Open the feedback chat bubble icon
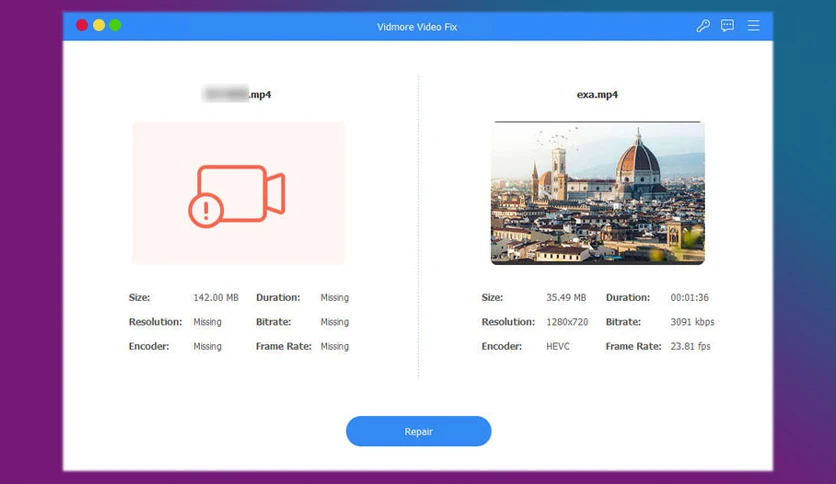This screenshot has height=484, width=836. 727,26
